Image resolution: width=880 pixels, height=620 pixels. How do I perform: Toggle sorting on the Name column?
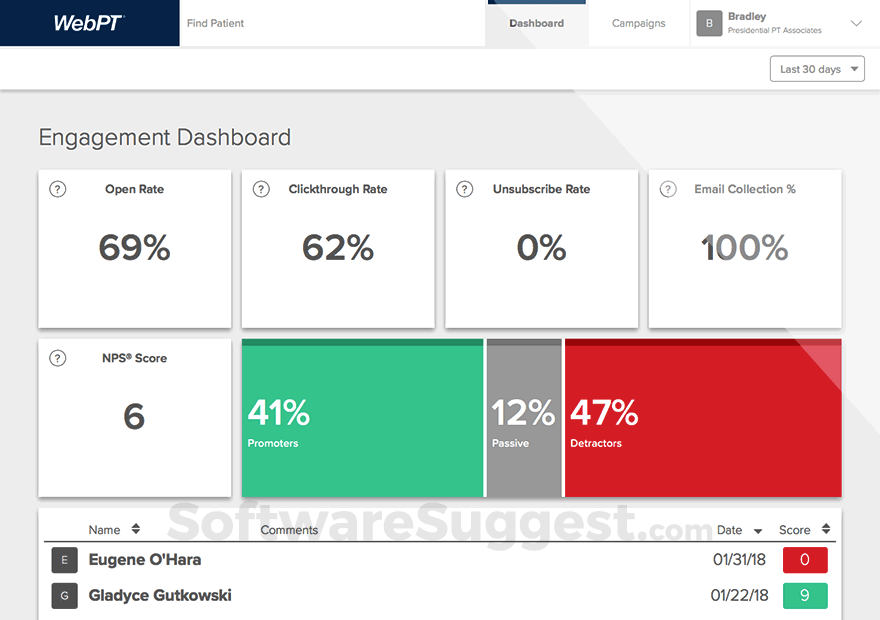tap(116, 529)
